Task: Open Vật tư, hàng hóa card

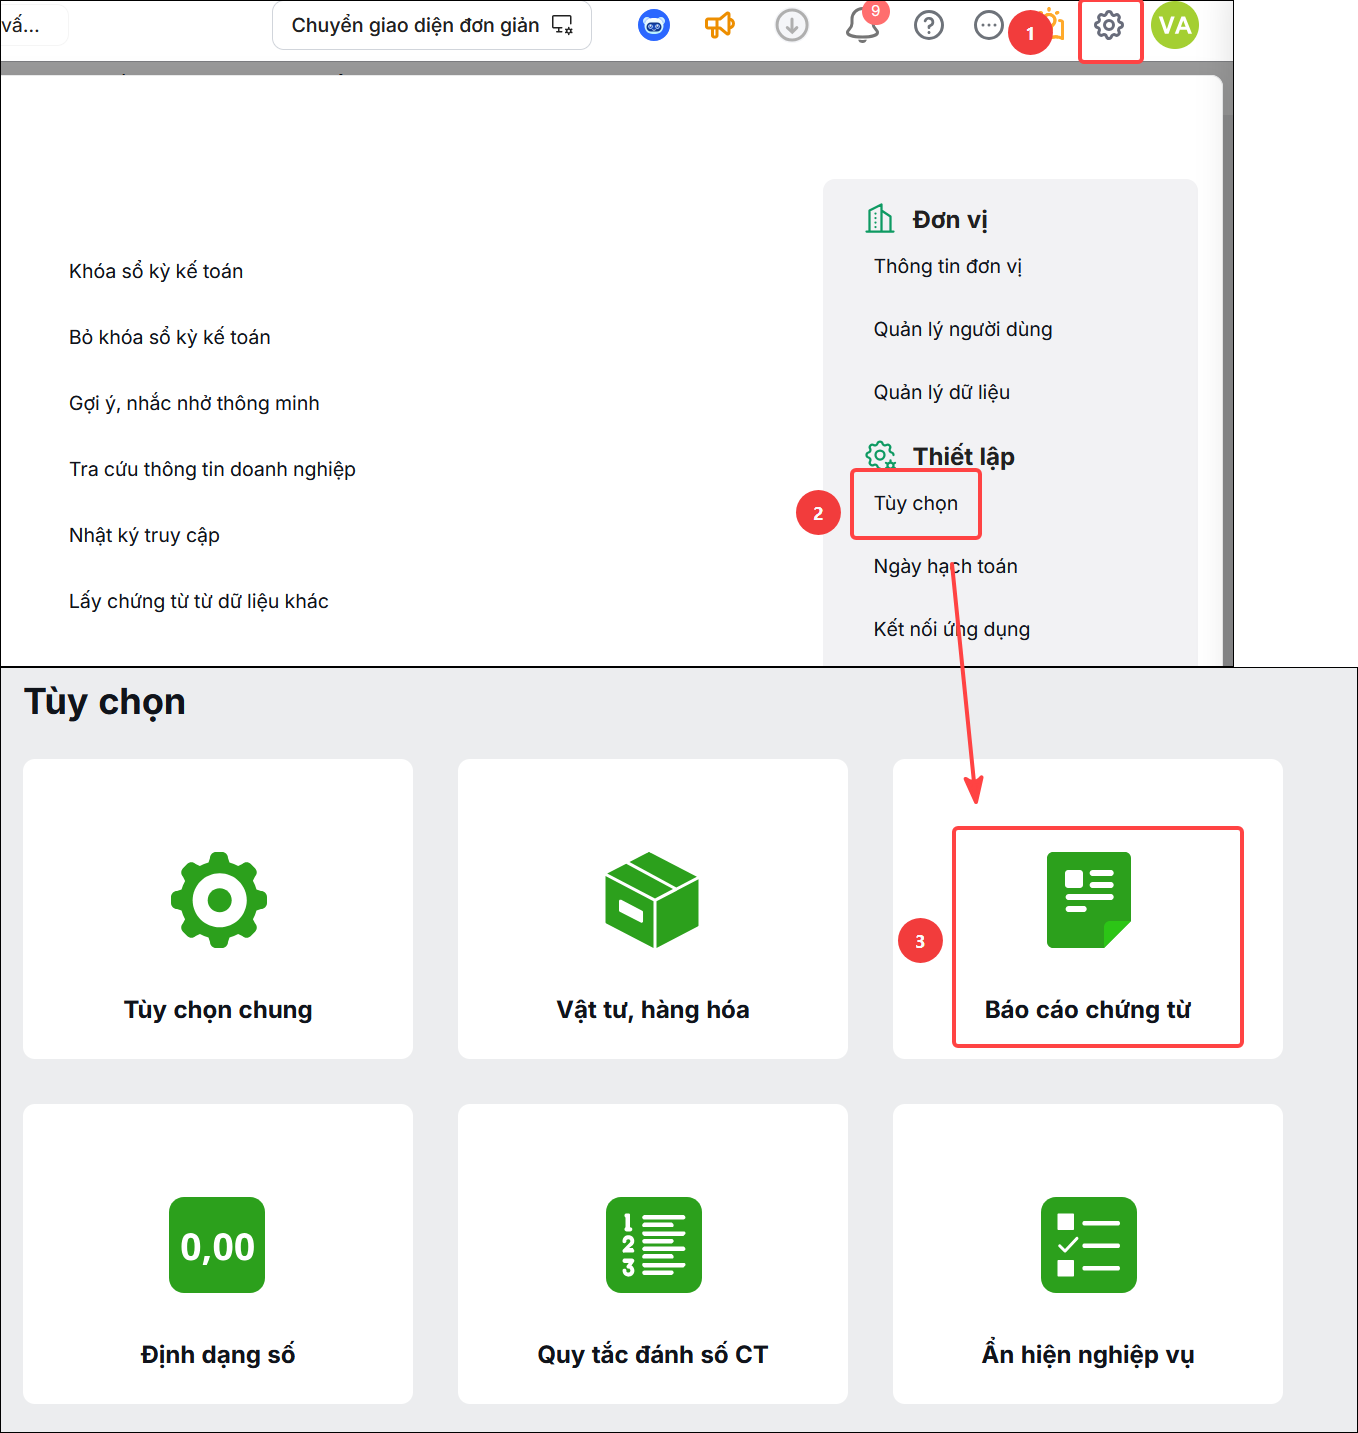Action: (653, 909)
